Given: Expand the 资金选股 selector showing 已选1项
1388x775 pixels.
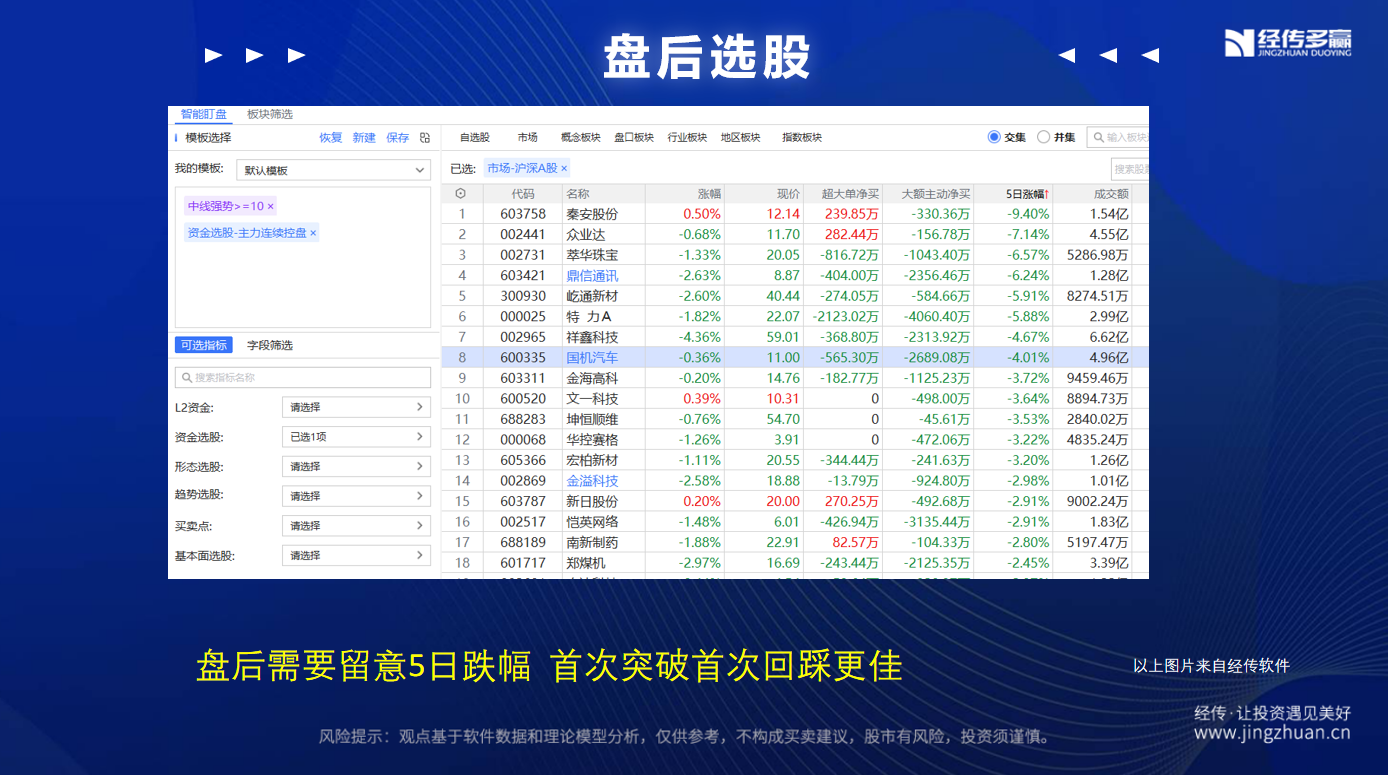Looking at the screenshot, I should (x=356, y=437).
